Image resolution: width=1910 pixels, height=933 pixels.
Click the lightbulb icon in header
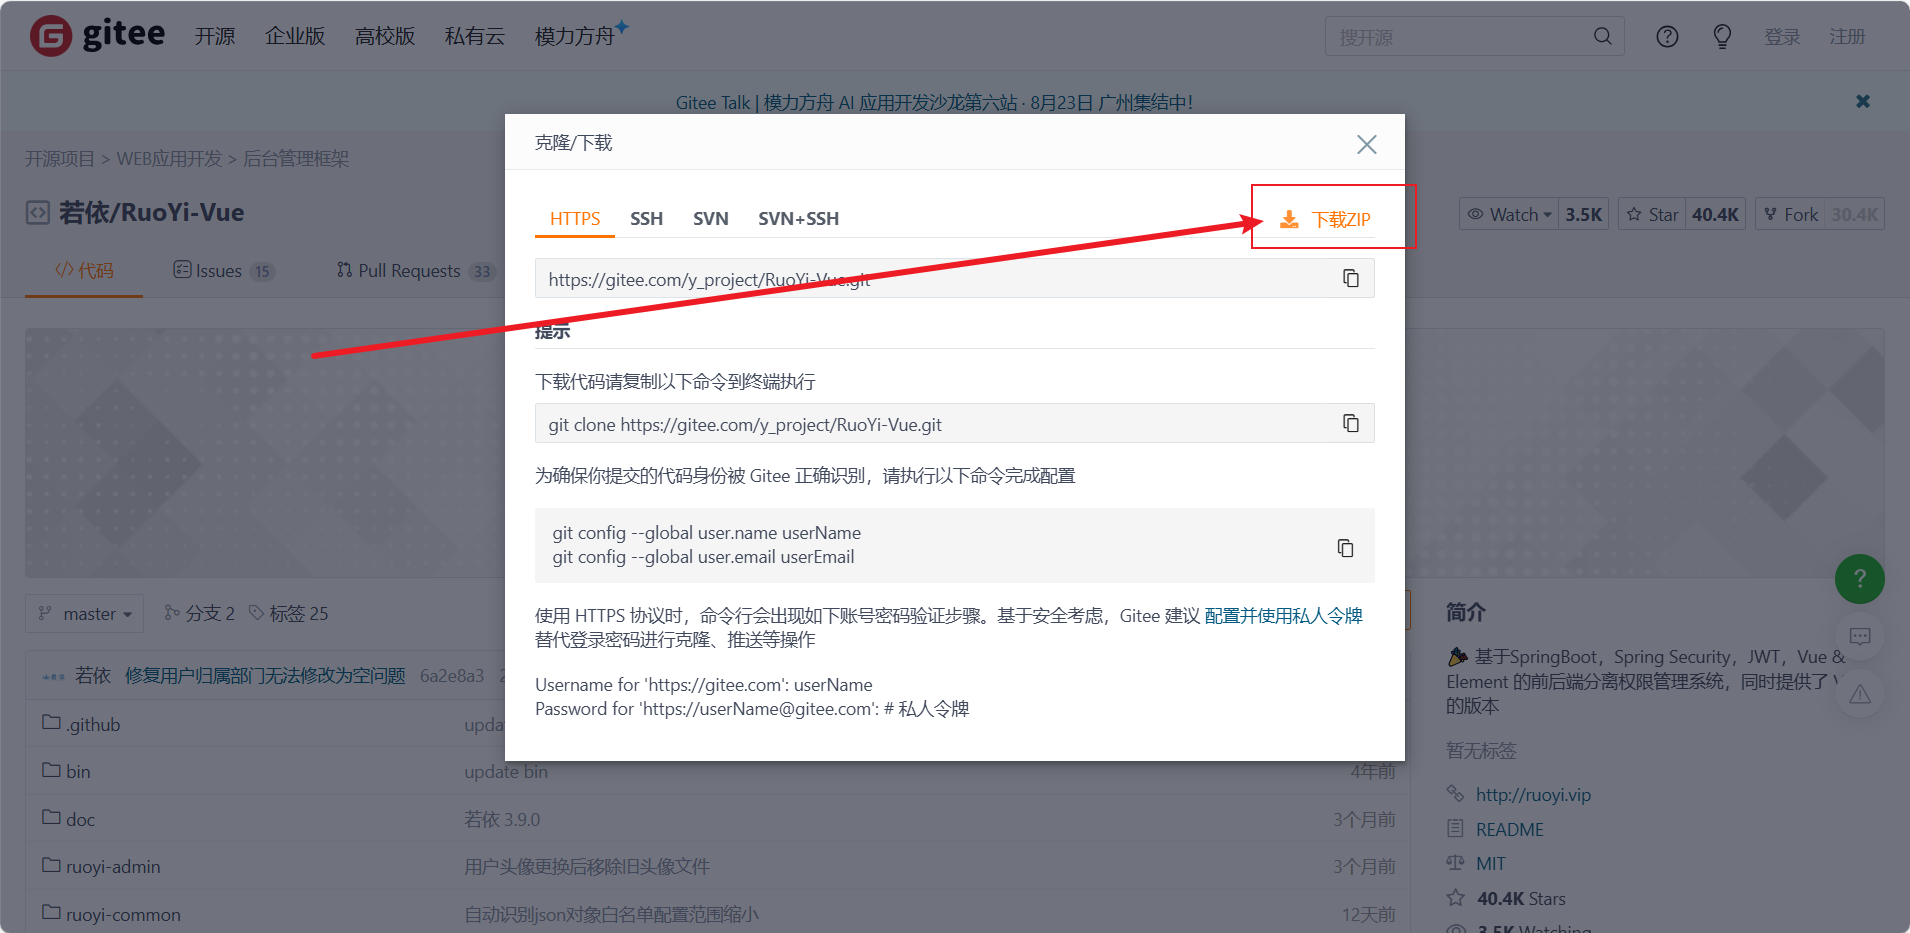tap(1722, 36)
